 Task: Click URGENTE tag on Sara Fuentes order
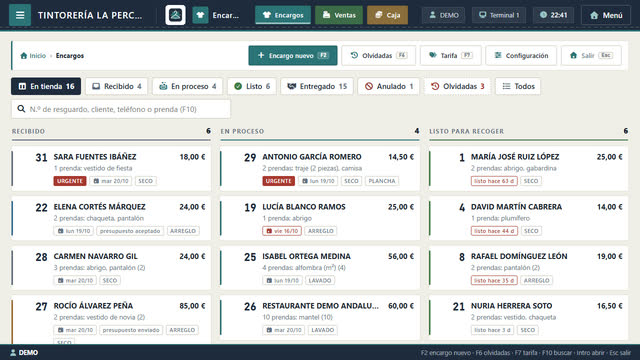(x=70, y=181)
